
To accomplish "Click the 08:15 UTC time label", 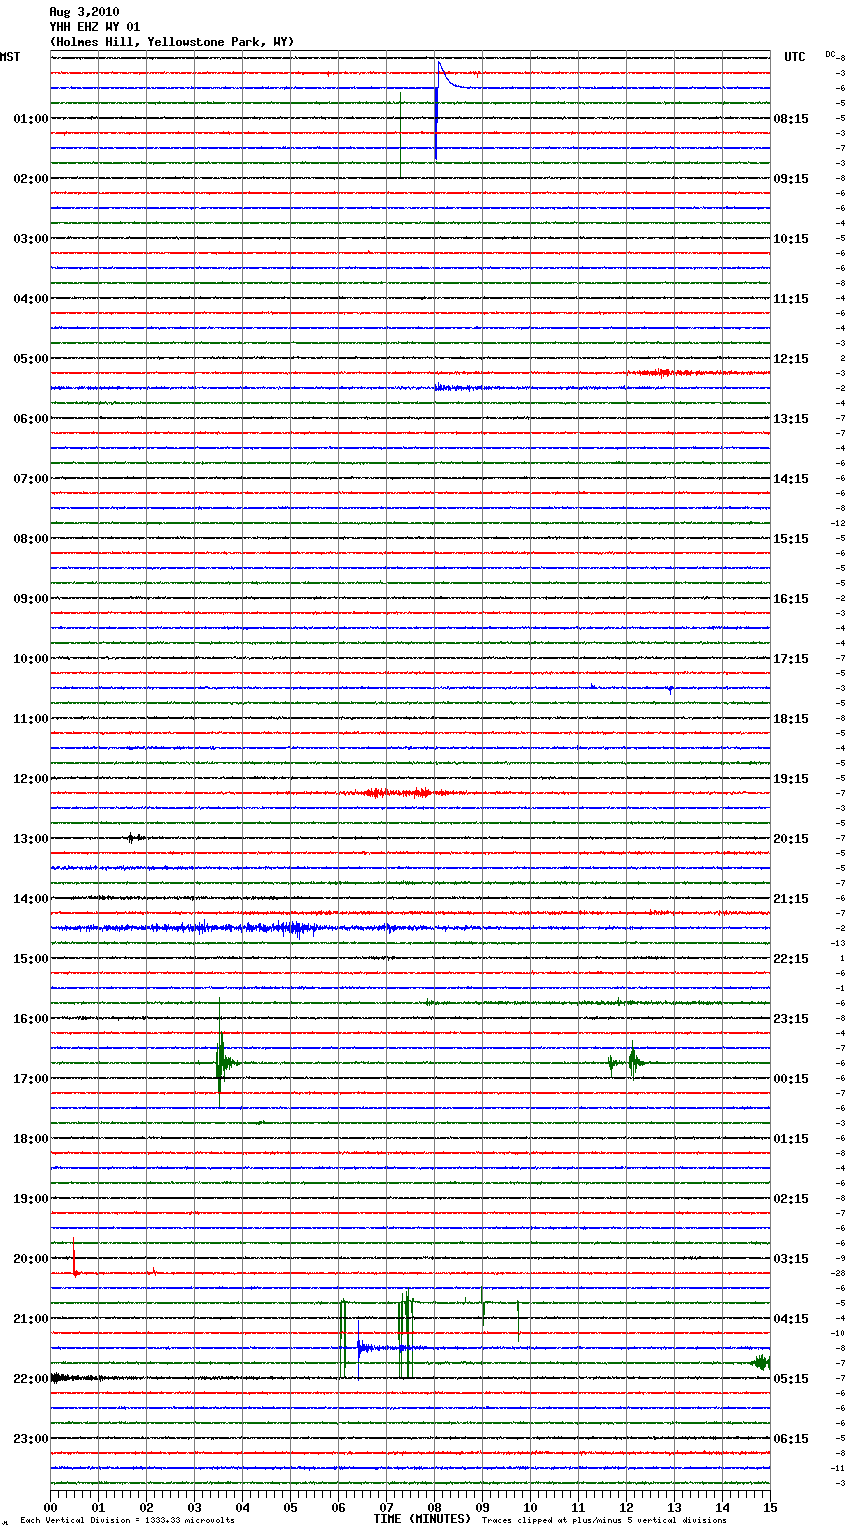I will point(791,119).
